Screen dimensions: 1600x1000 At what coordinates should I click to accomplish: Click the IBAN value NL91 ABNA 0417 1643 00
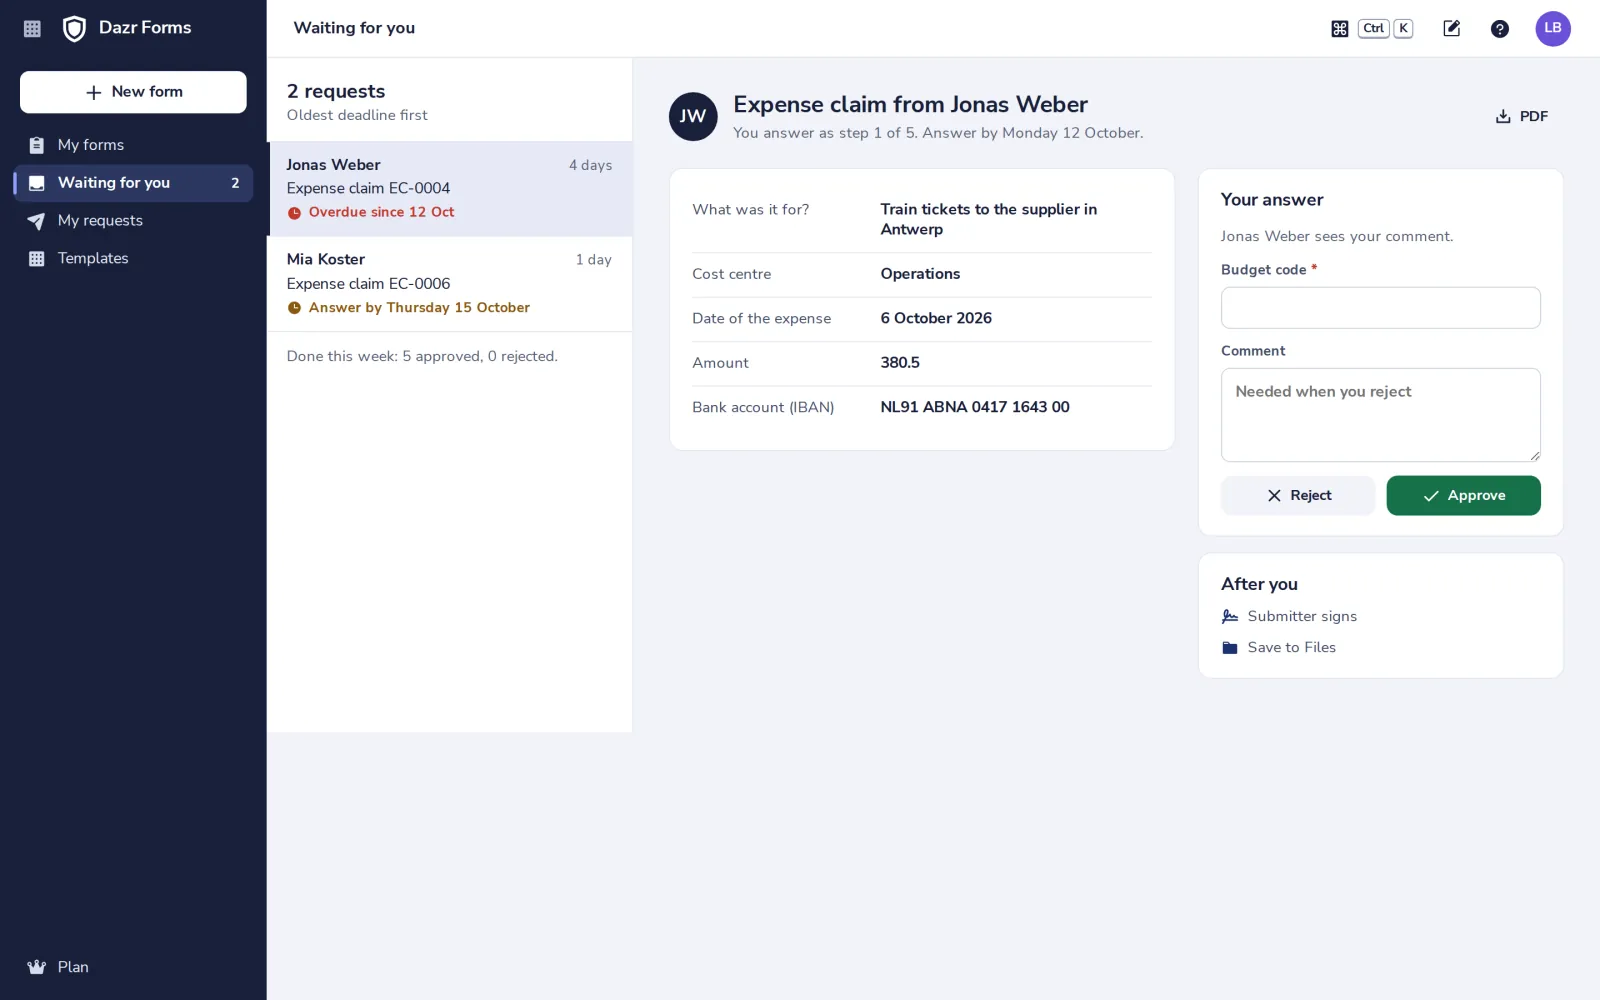[x=975, y=407]
